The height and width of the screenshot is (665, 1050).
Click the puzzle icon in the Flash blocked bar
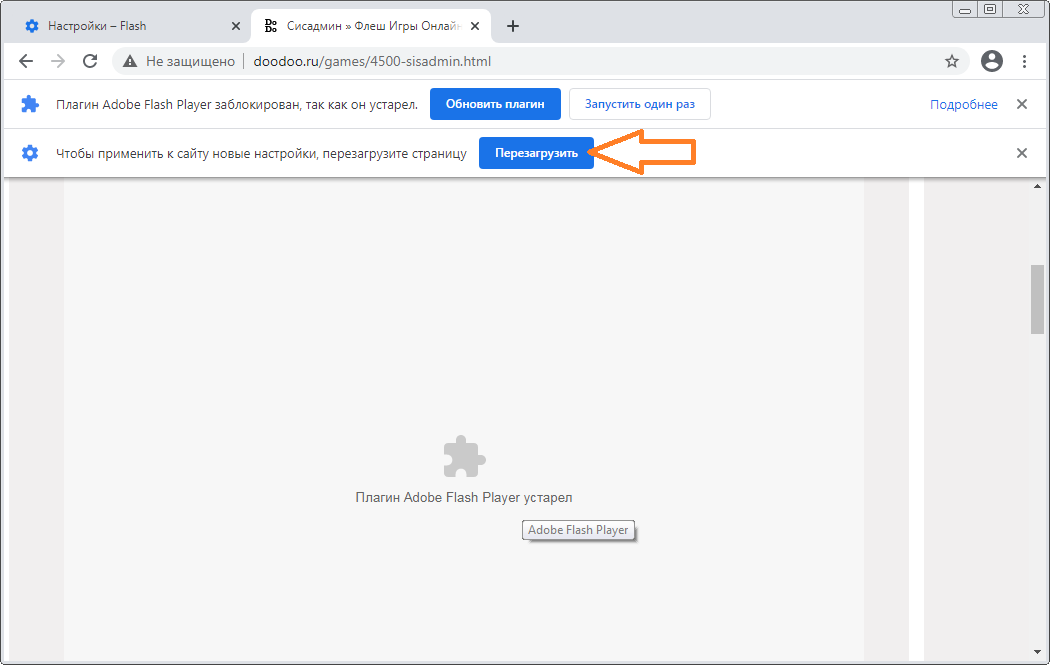pos(30,104)
